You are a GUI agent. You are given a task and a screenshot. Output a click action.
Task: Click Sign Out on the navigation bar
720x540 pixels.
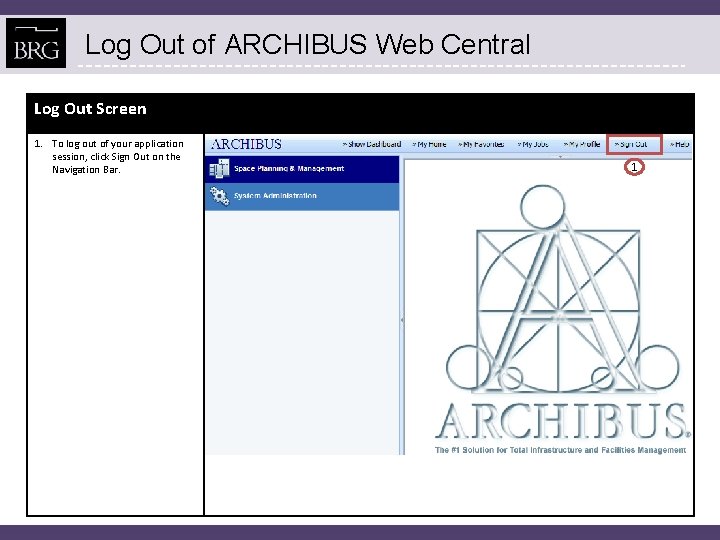631,144
